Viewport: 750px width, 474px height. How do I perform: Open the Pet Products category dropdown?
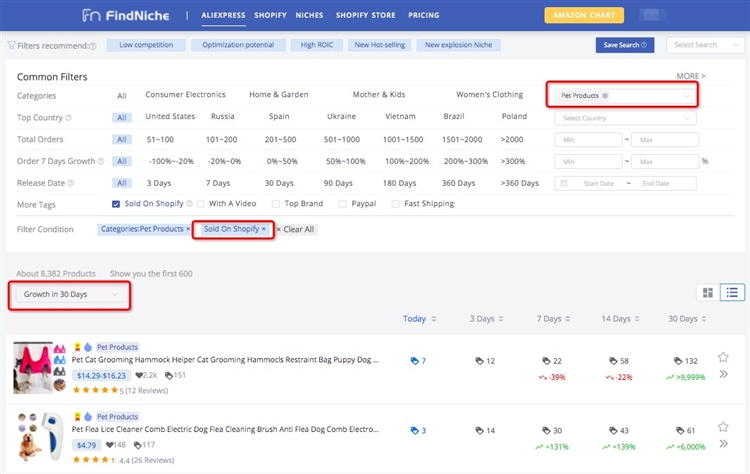point(624,95)
